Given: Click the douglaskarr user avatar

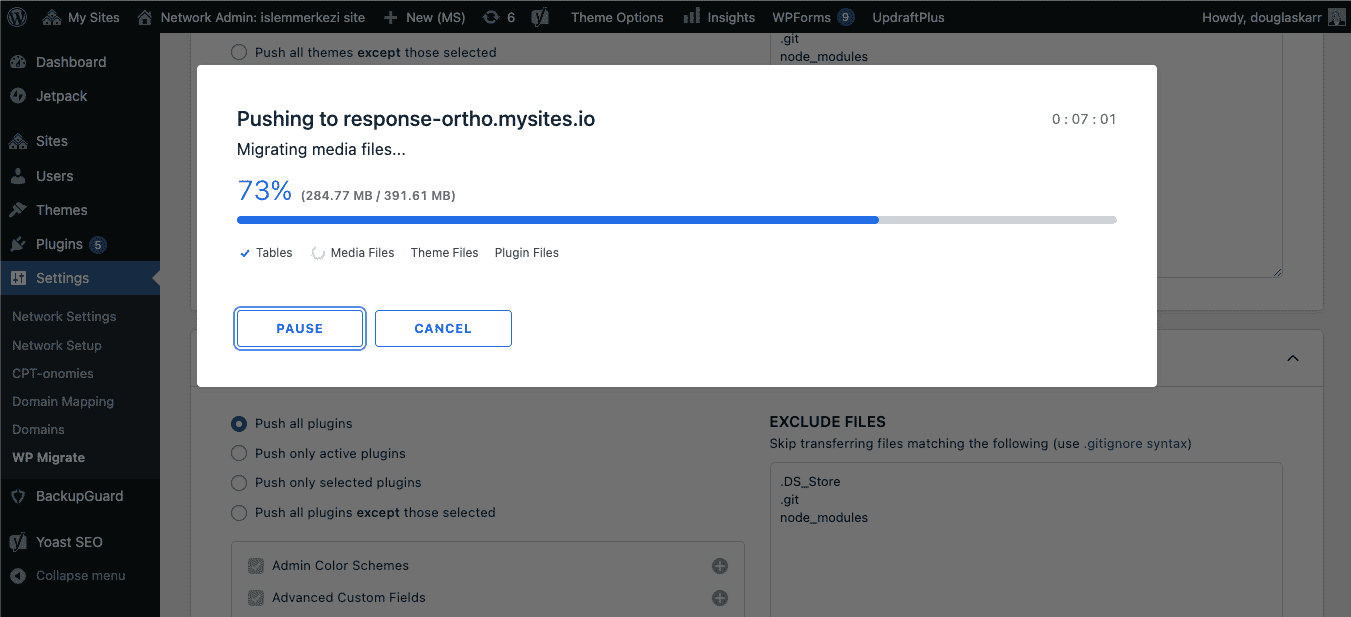Looking at the screenshot, I should [x=1336, y=17].
